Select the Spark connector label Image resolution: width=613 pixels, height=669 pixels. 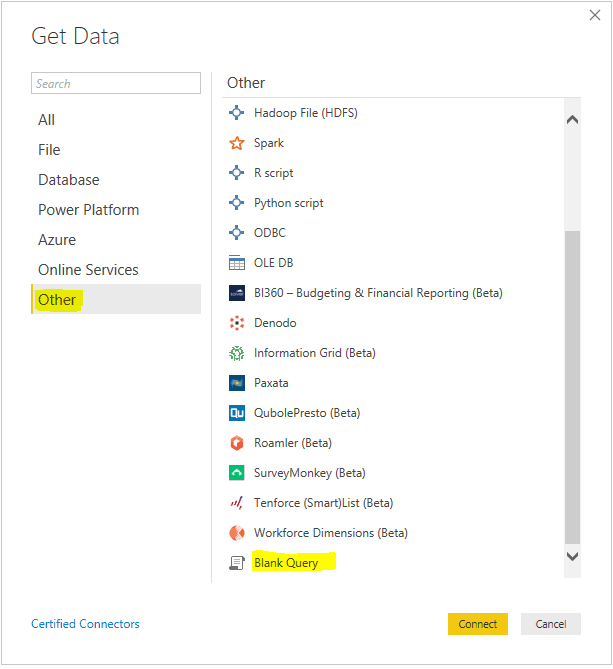(x=269, y=143)
